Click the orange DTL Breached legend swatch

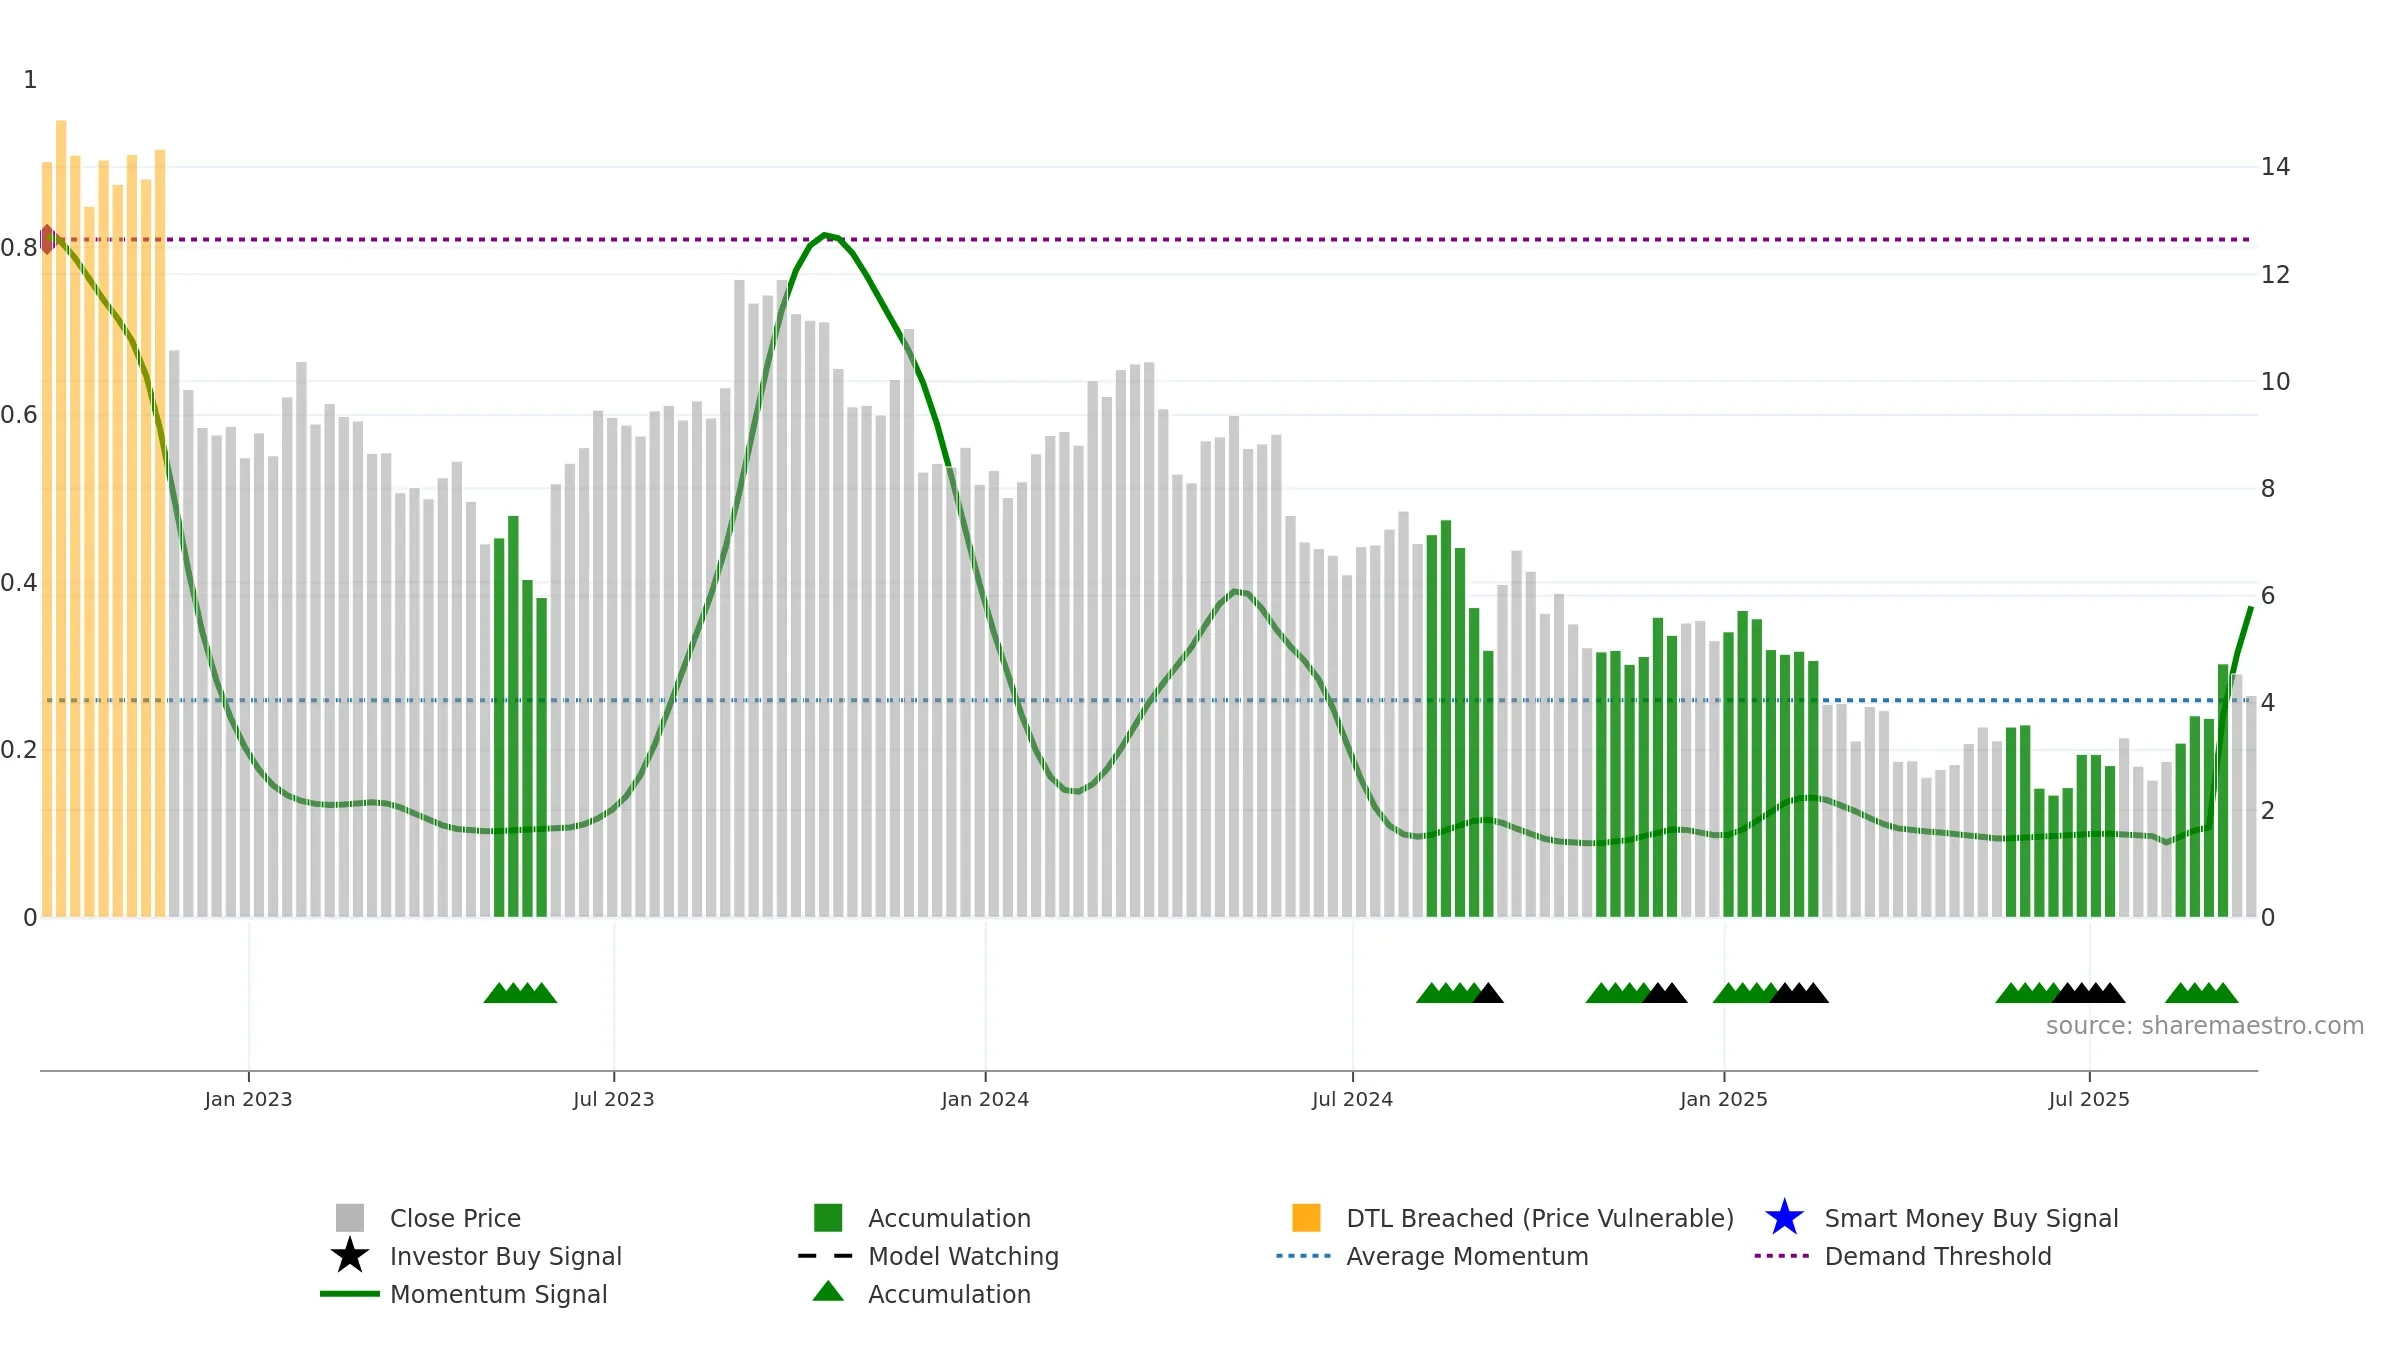1306,1218
